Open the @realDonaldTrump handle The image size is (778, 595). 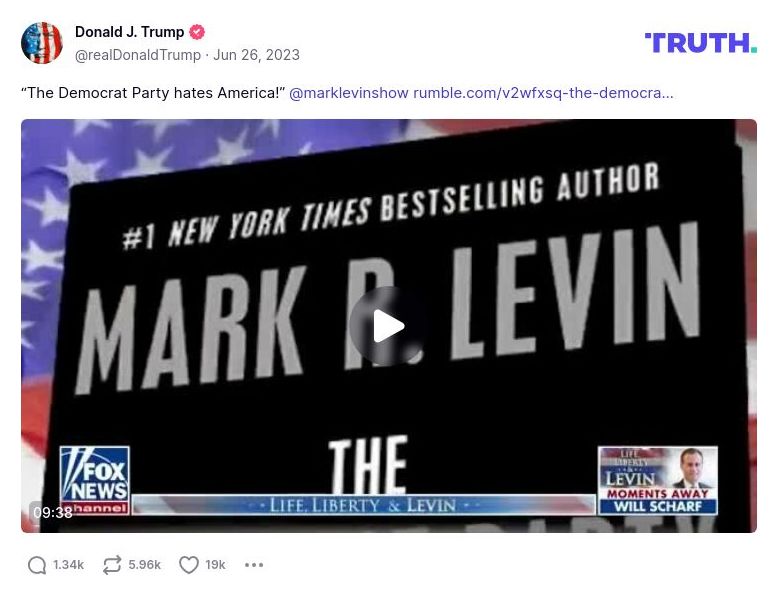(138, 55)
